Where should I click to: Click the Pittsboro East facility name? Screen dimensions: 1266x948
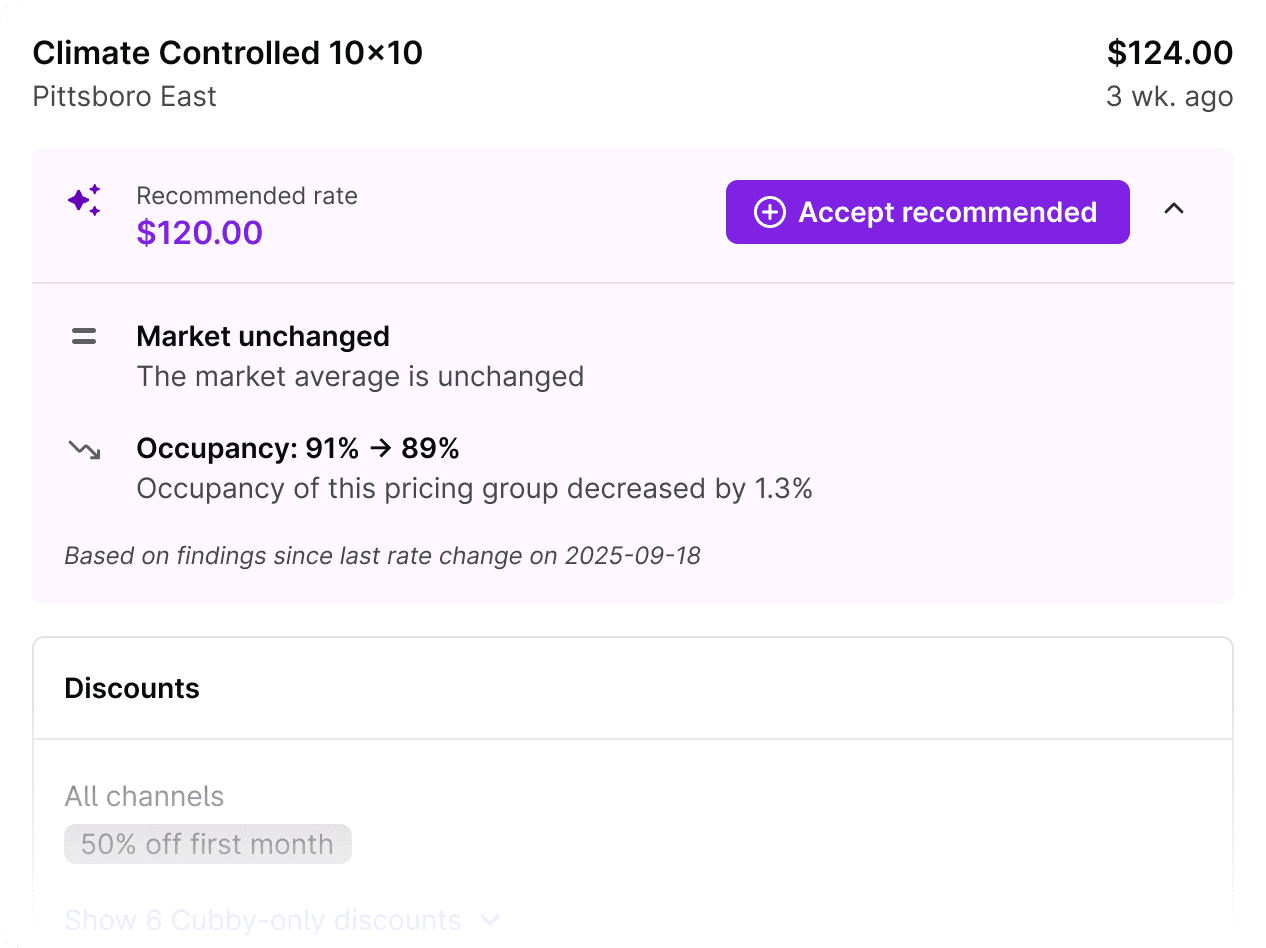tap(125, 97)
